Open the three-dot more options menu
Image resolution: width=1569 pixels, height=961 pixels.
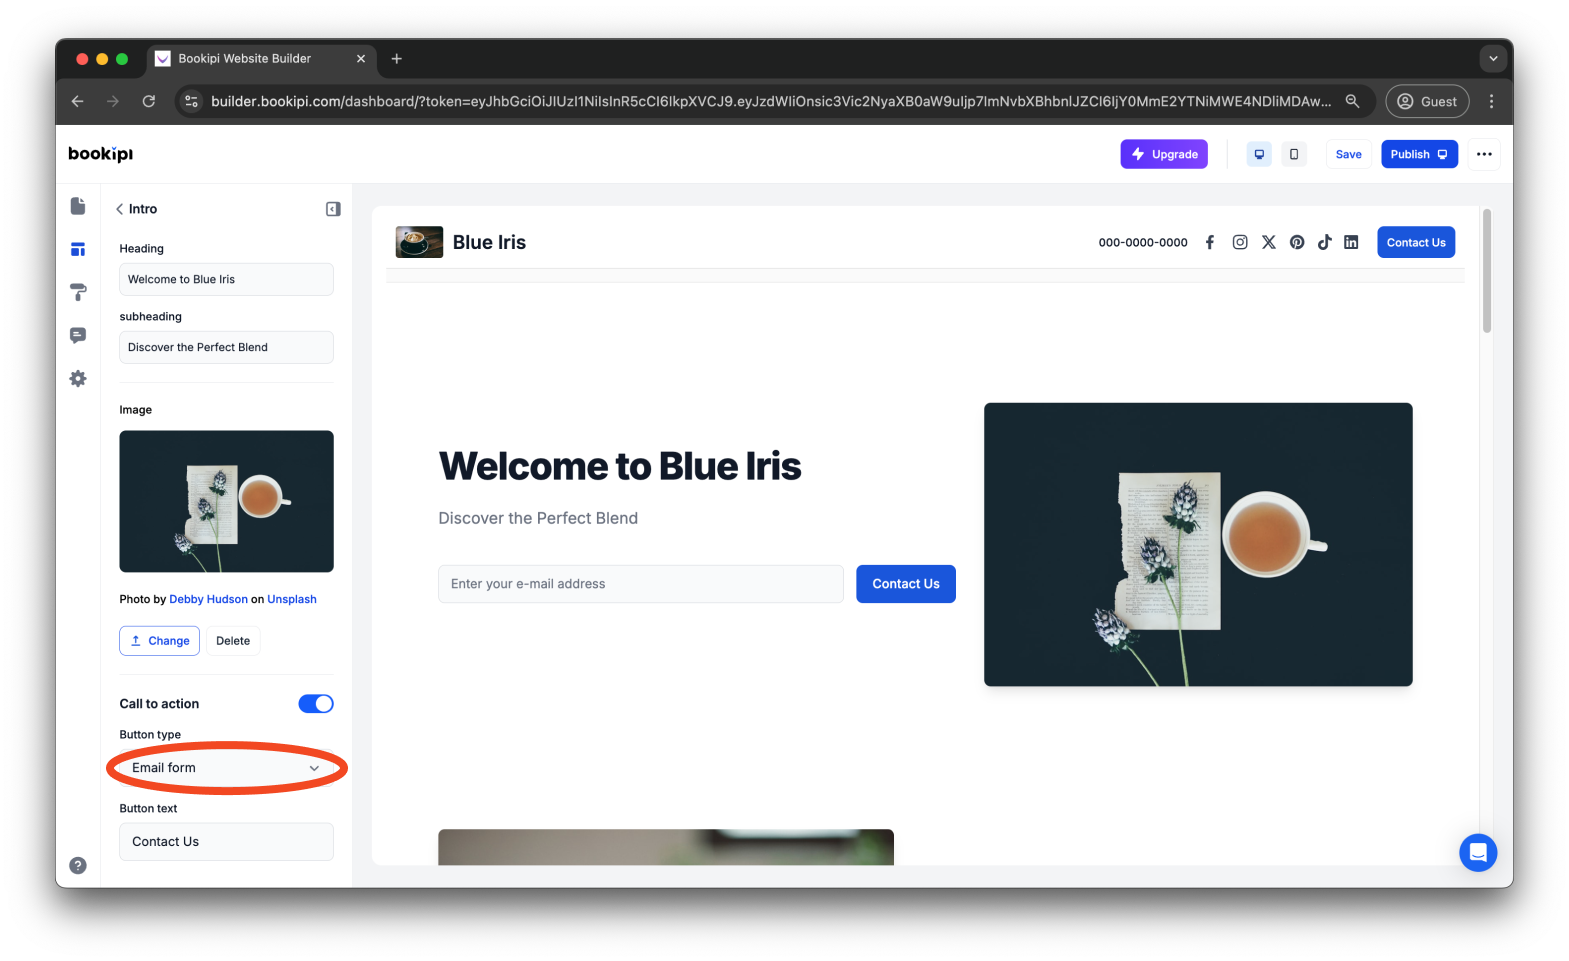point(1484,154)
